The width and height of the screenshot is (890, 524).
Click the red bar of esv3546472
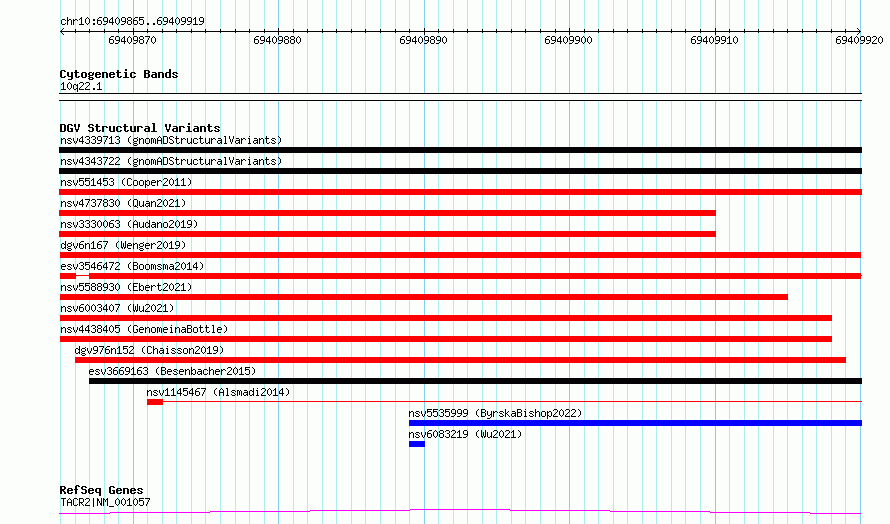(x=460, y=276)
